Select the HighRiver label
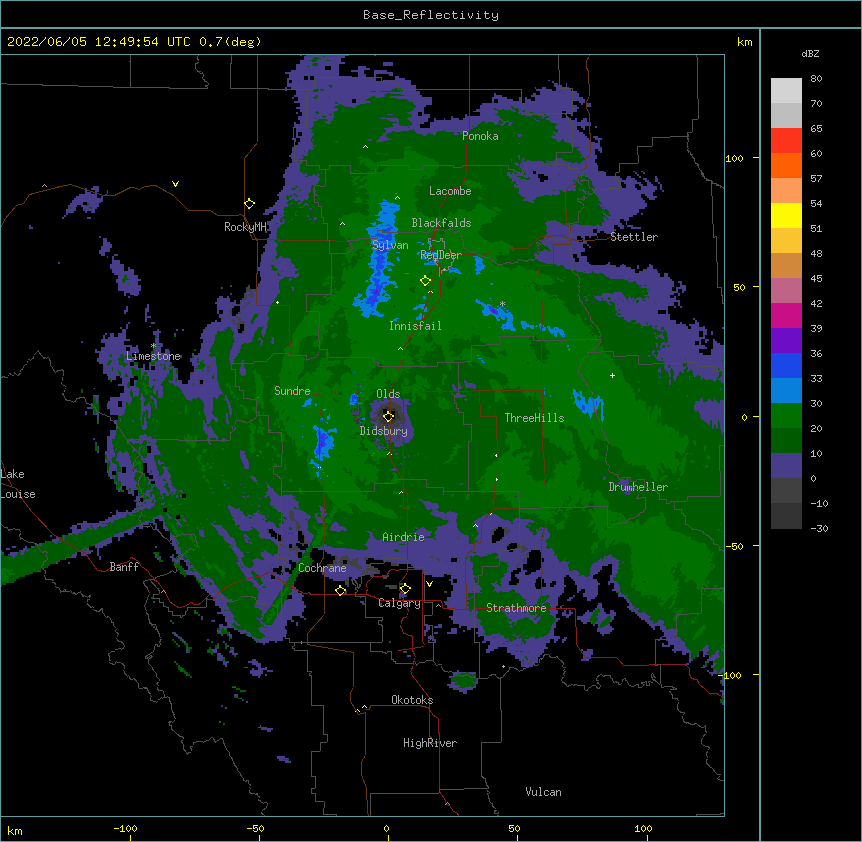Screen dimensions: 862x842 [x=430, y=743]
